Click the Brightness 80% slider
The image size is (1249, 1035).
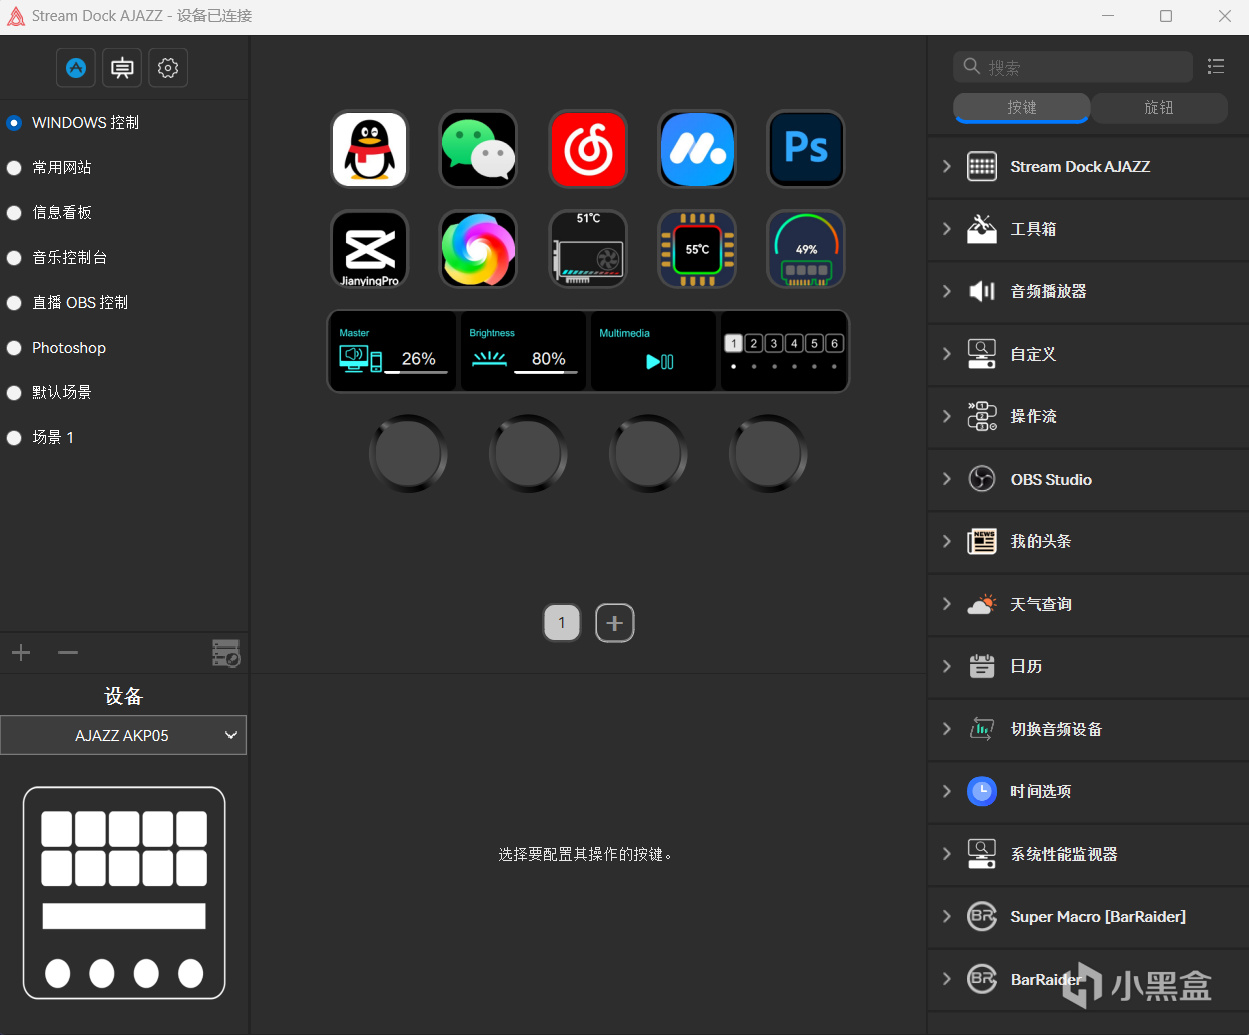tap(523, 352)
